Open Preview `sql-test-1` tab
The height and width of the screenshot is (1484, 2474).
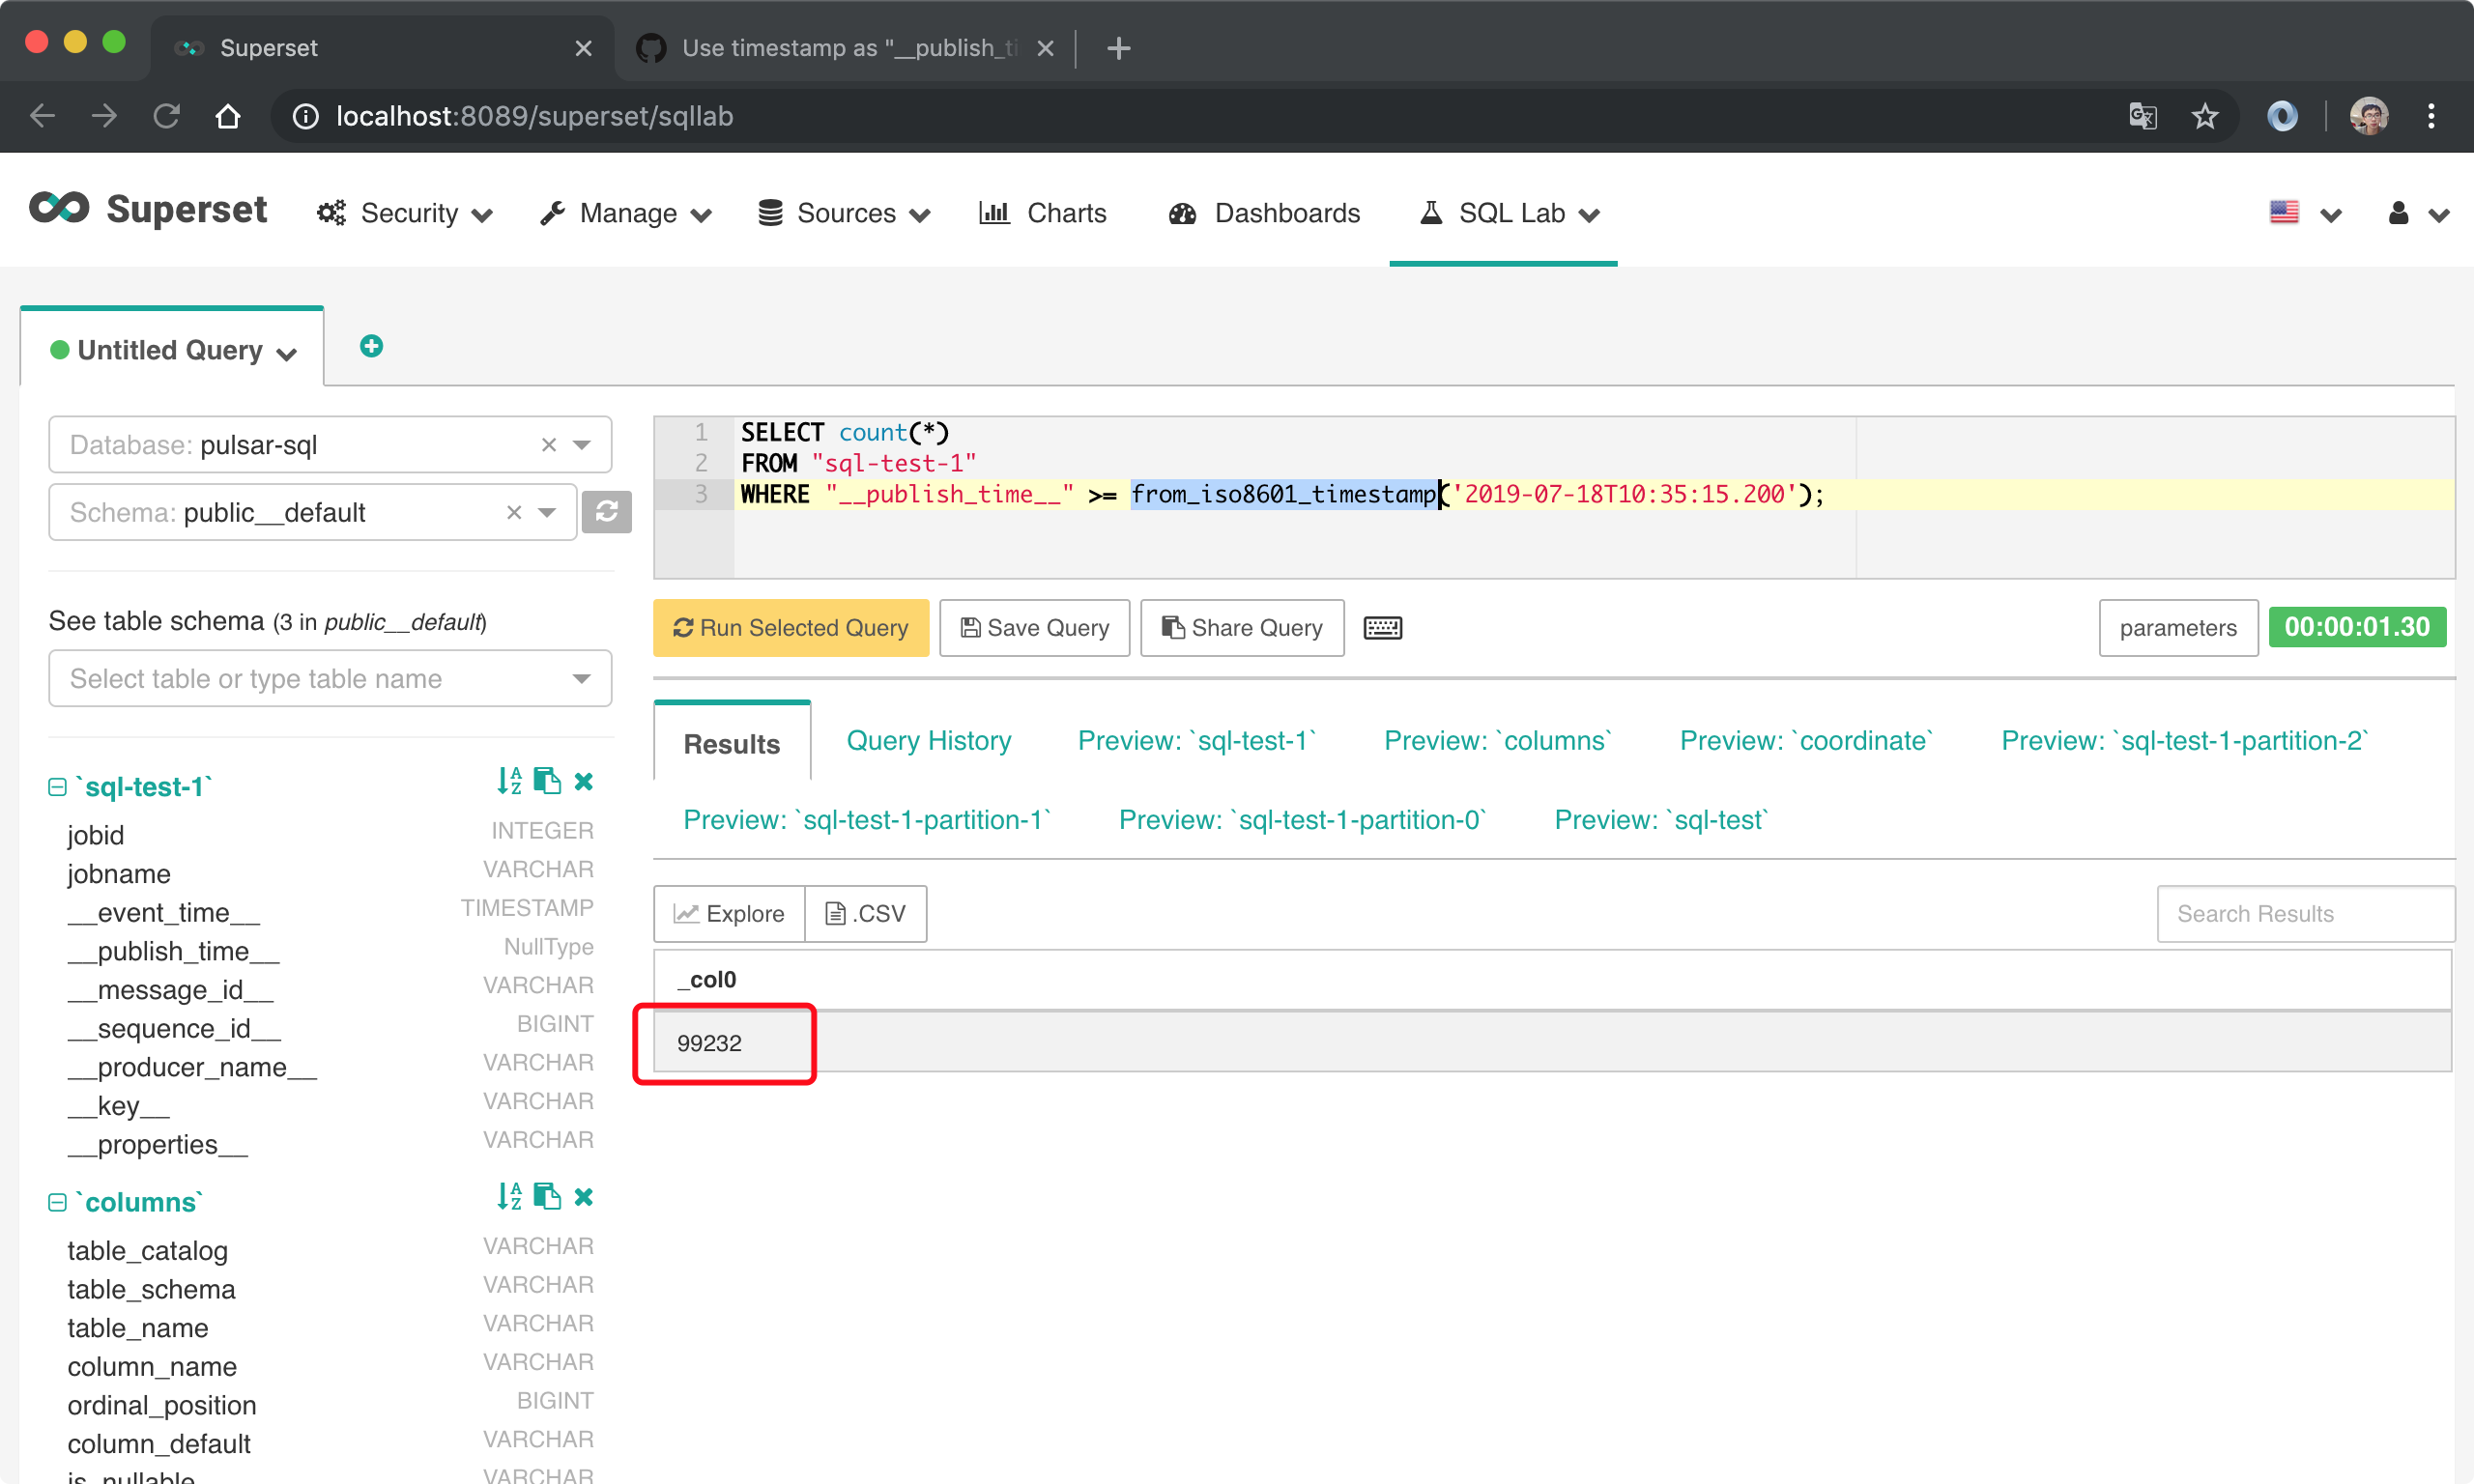click(x=1197, y=741)
